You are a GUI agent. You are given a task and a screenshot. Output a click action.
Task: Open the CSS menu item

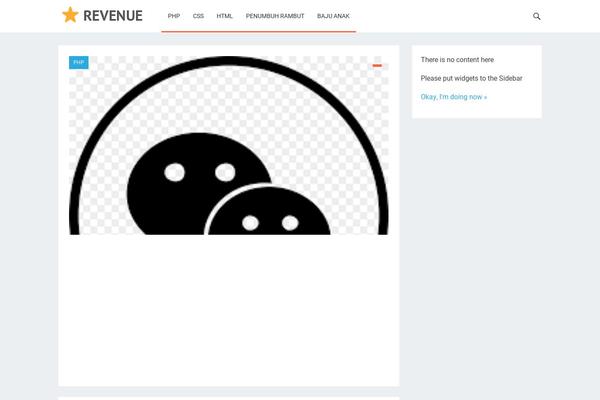[198, 16]
